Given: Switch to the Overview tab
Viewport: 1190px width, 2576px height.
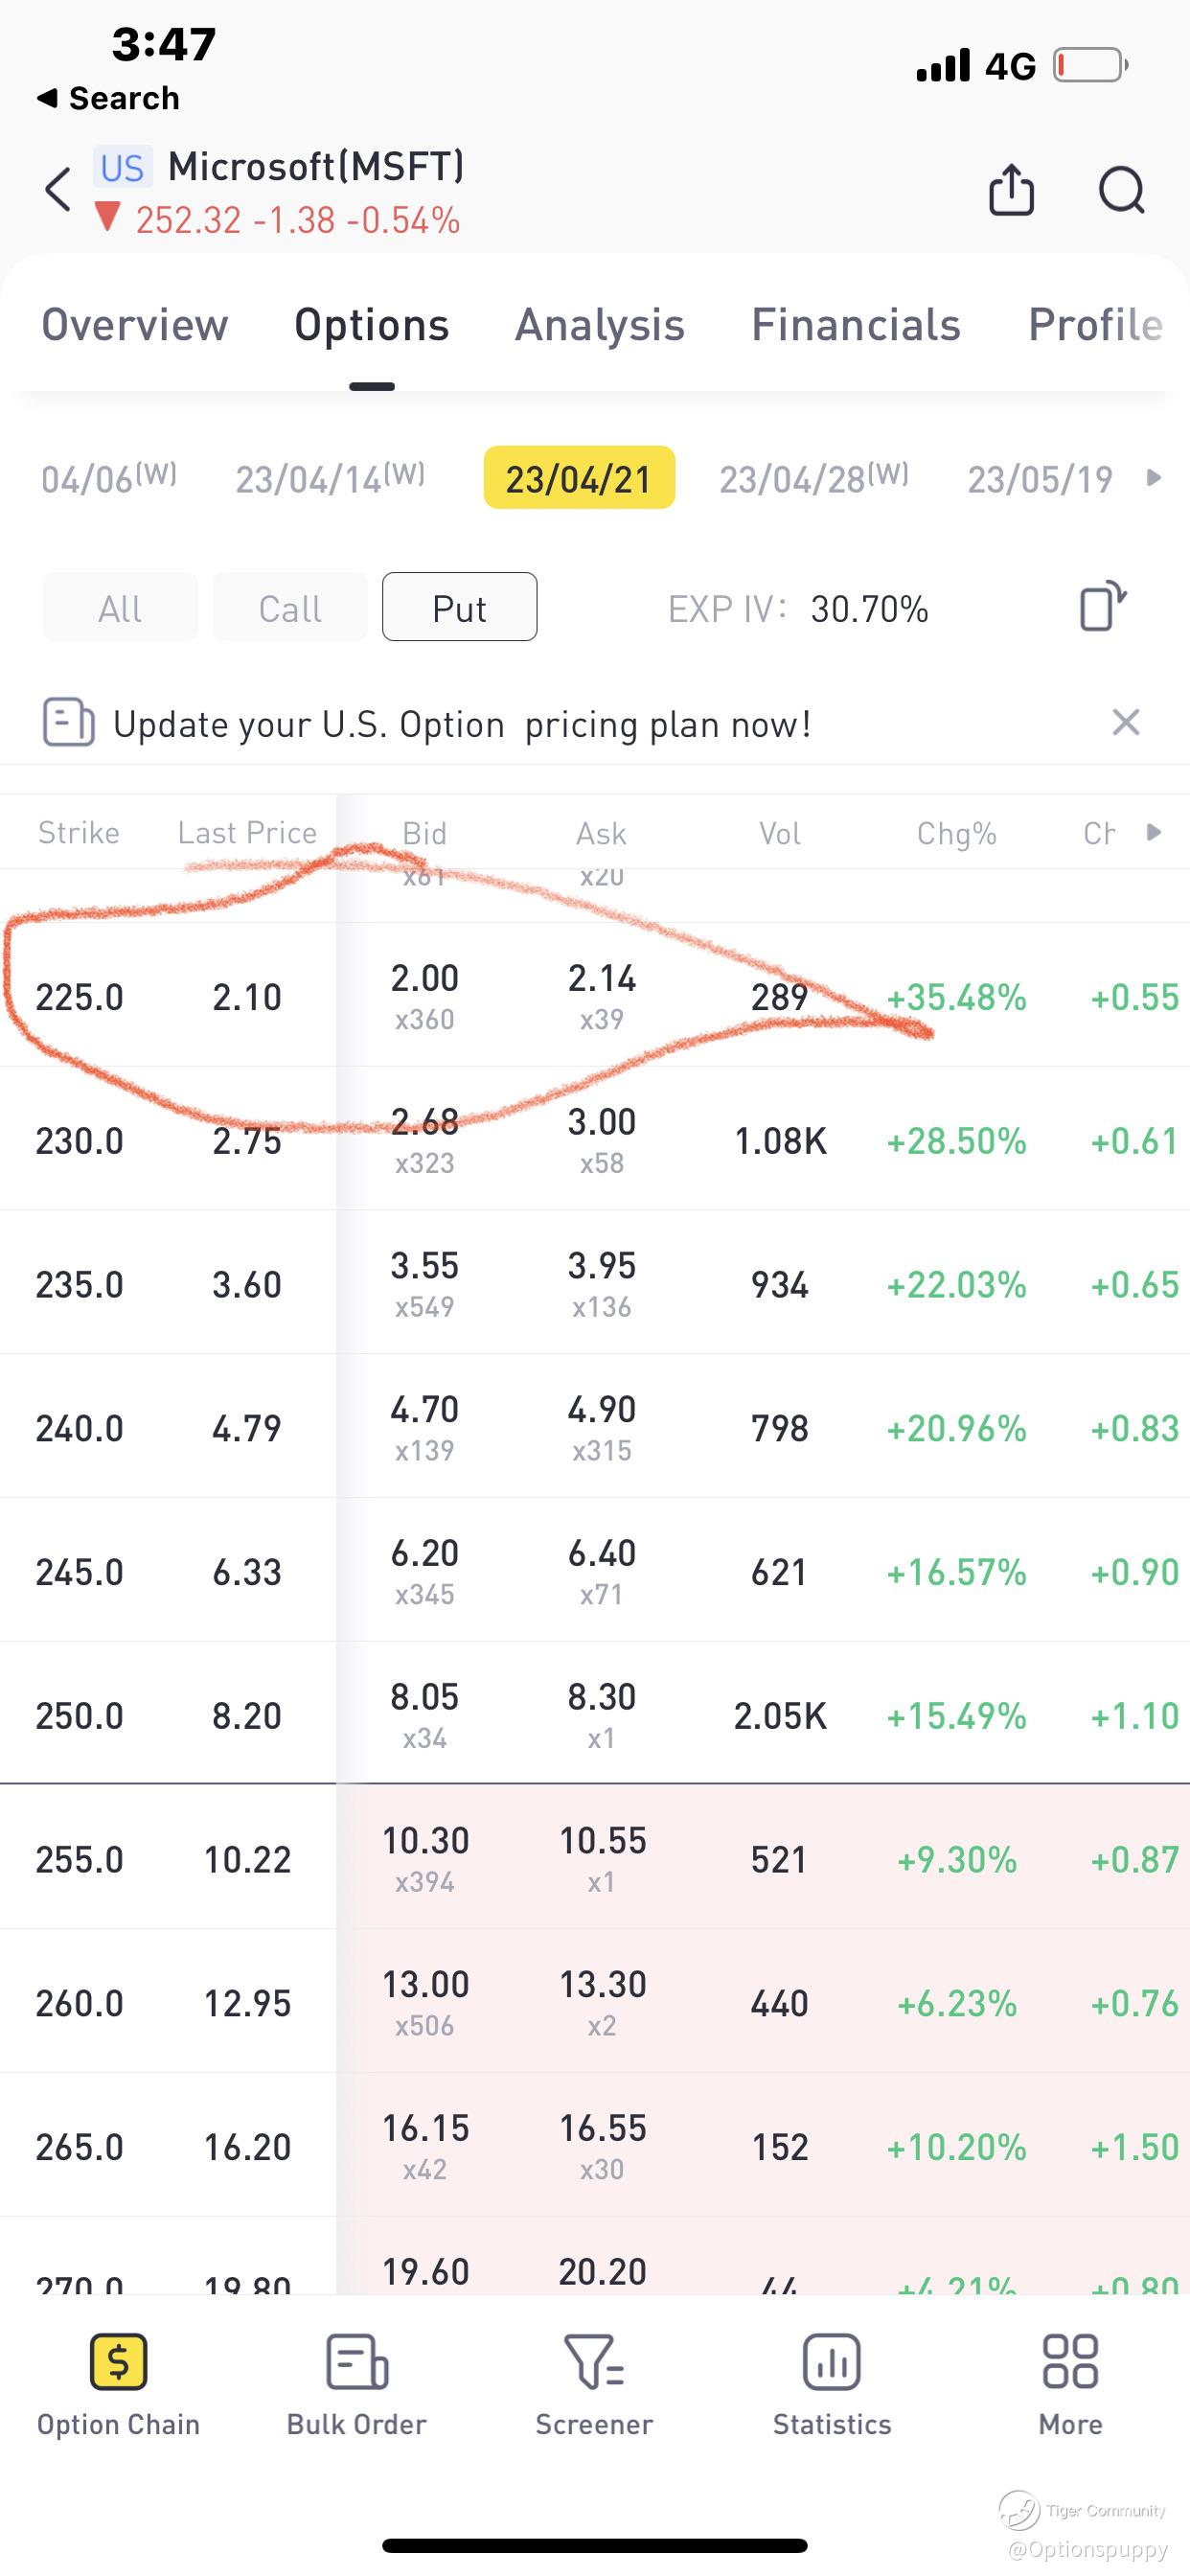Looking at the screenshot, I should pyautogui.click(x=135, y=325).
